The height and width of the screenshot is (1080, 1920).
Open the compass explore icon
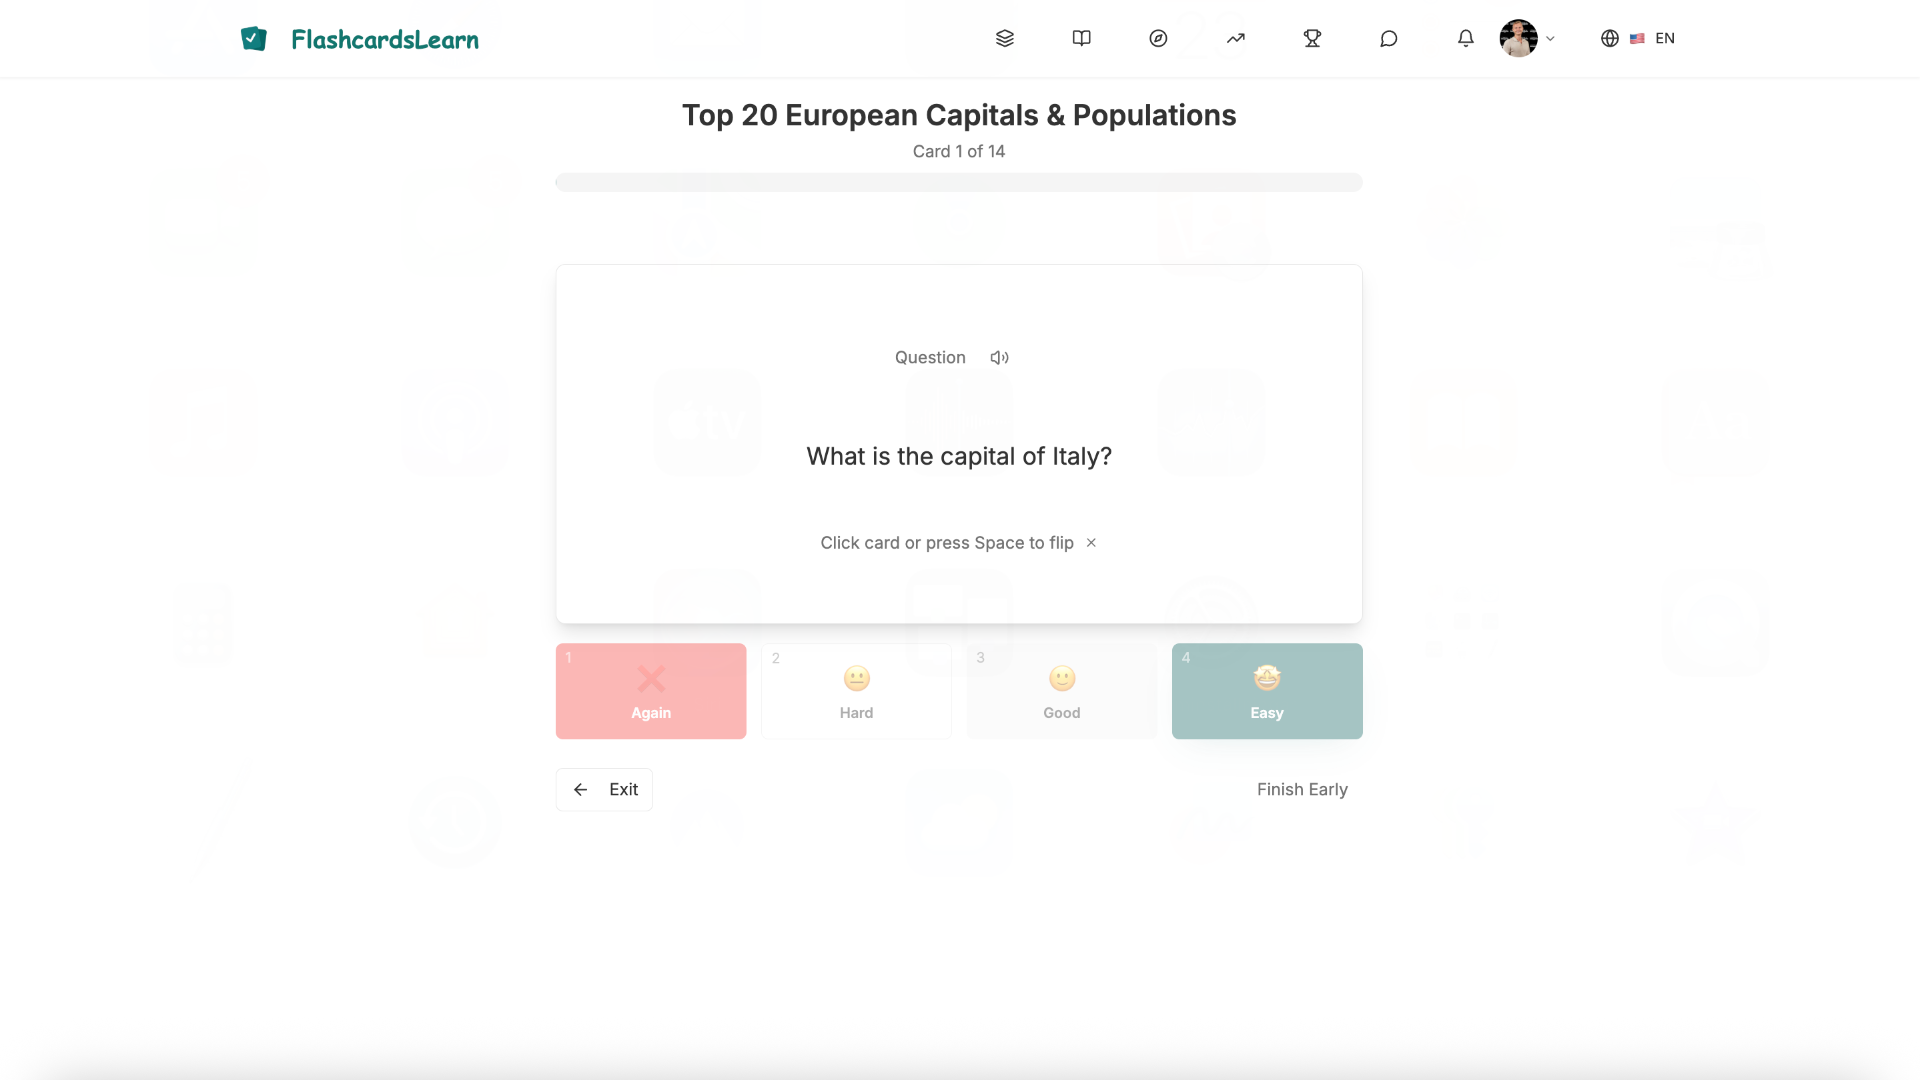[x=1158, y=38]
